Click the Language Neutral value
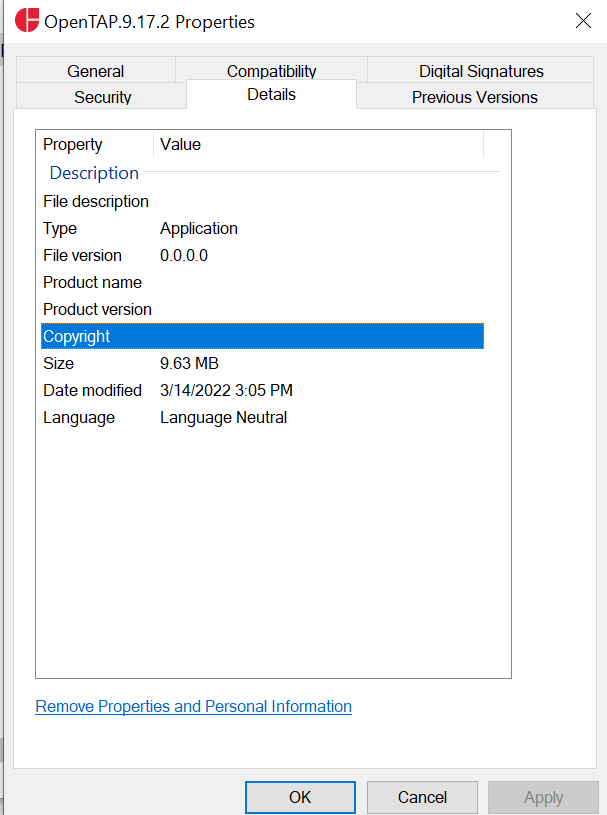 click(x=223, y=417)
